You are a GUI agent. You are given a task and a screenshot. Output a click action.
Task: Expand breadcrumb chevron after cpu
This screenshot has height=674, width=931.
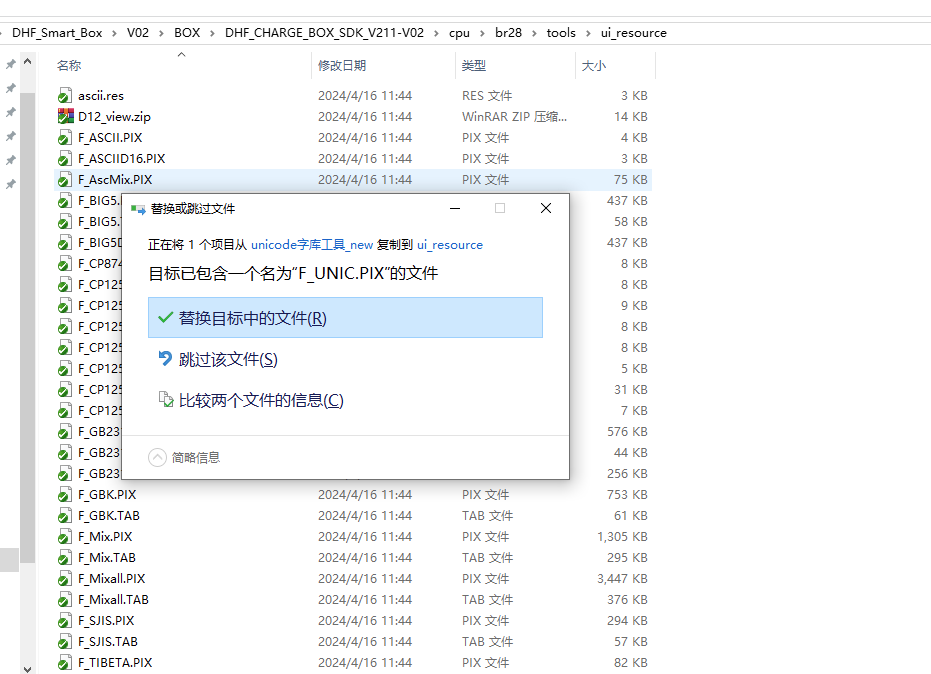point(482,33)
